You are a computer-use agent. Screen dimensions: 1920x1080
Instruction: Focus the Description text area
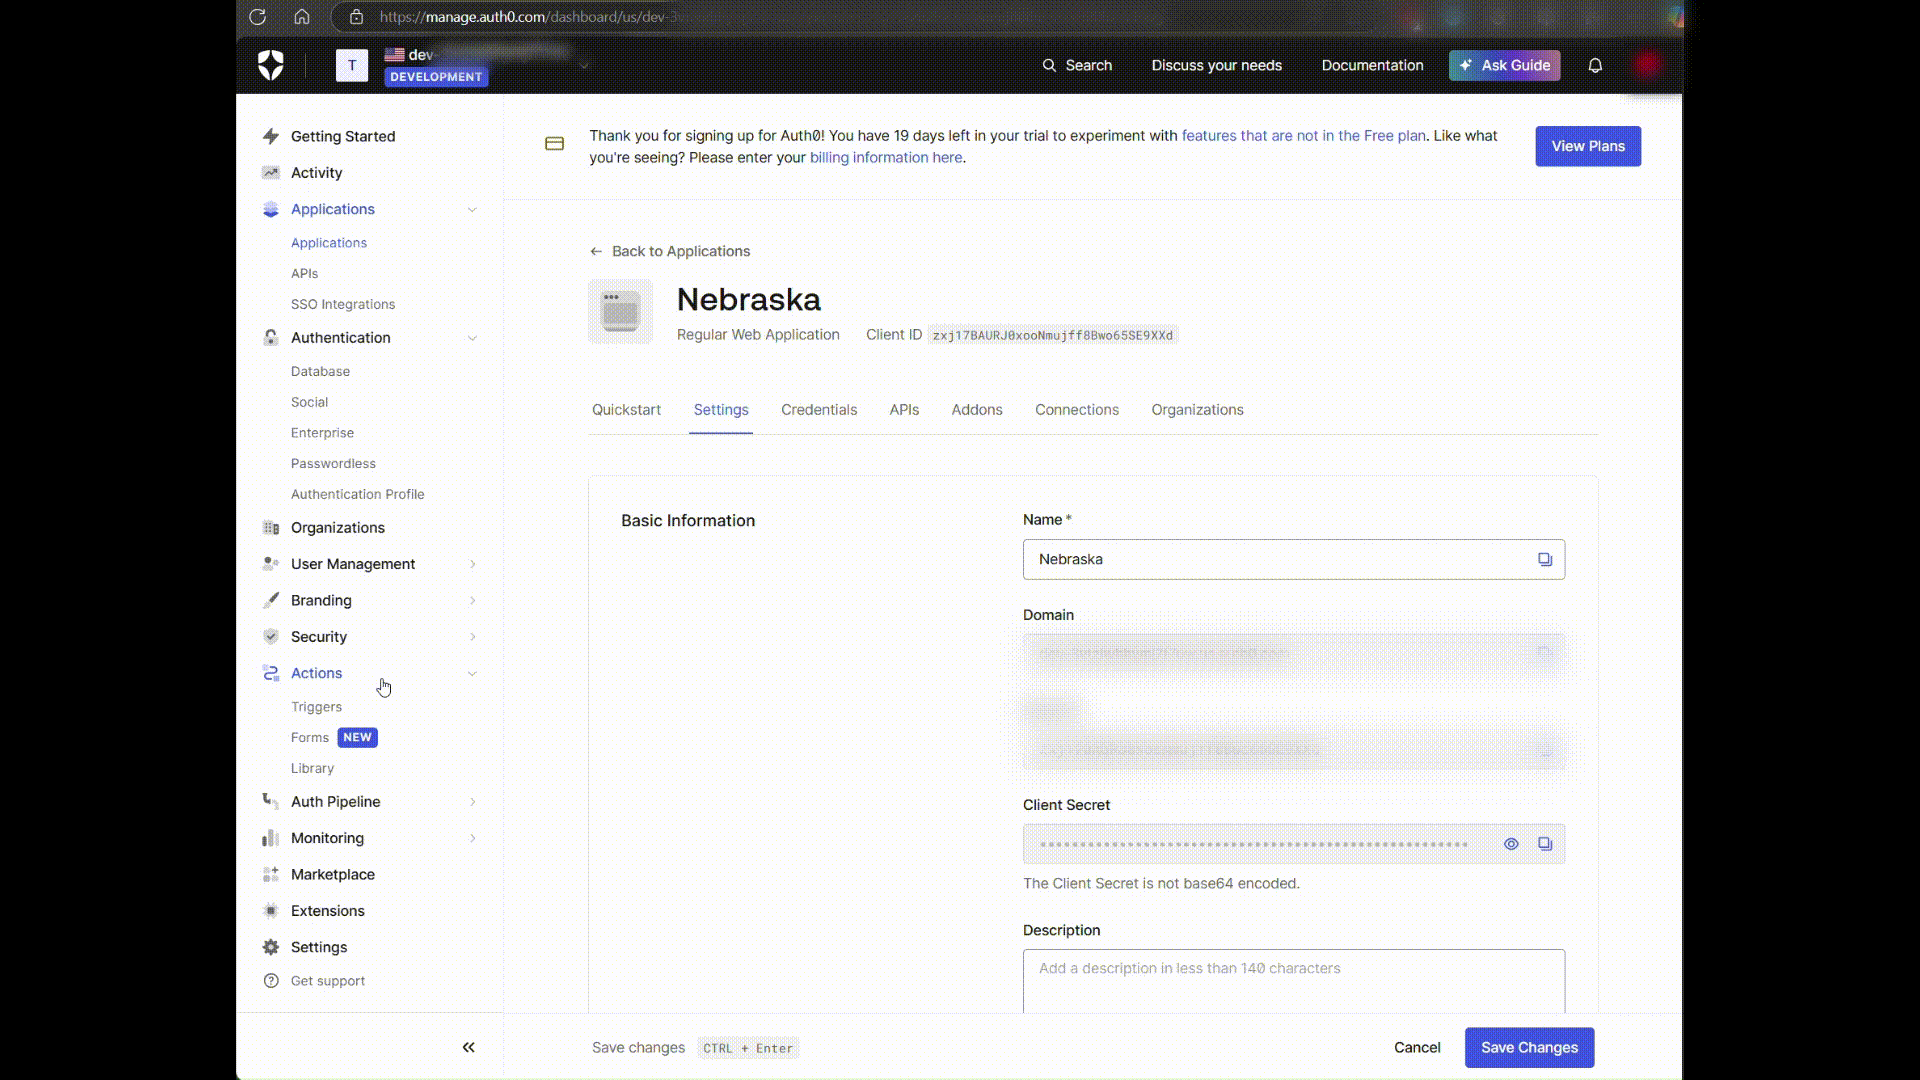[1293, 982]
